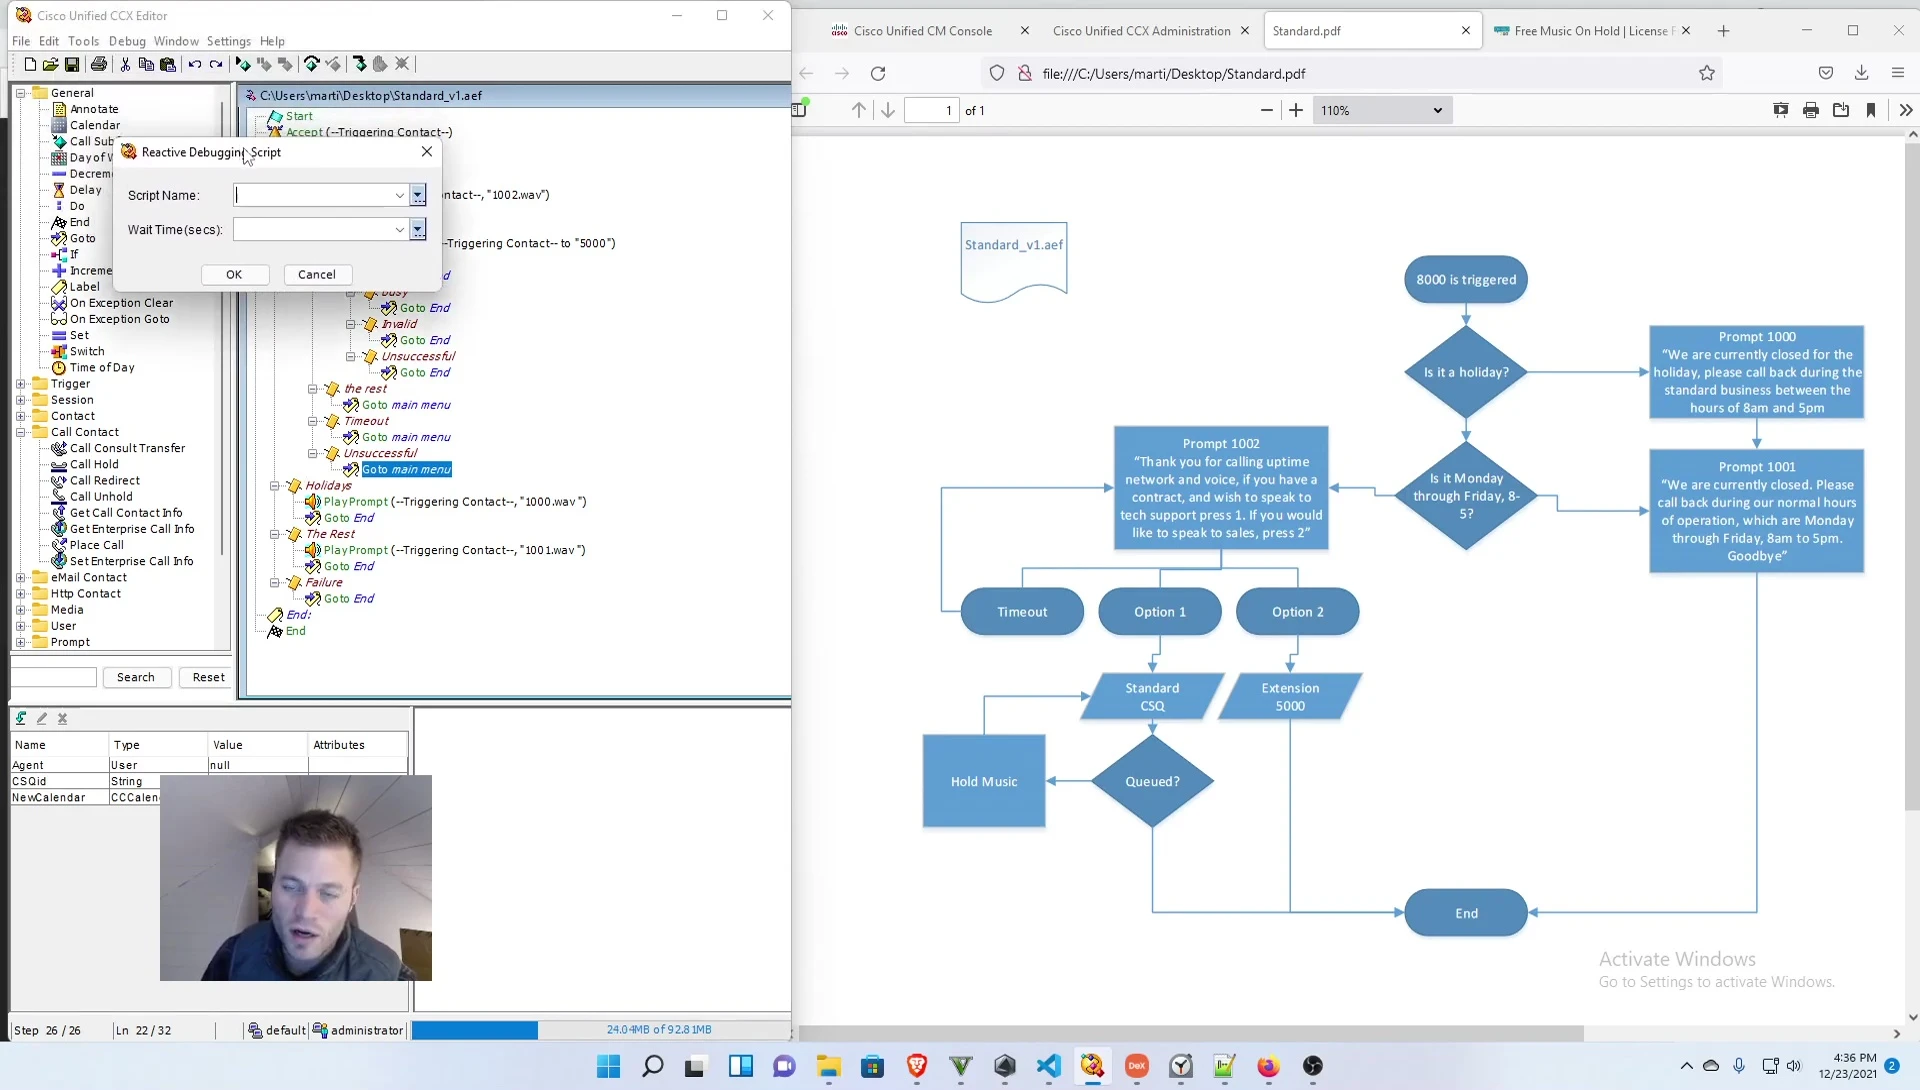
Task: Click the Copy toolbar icon
Action: [146, 64]
